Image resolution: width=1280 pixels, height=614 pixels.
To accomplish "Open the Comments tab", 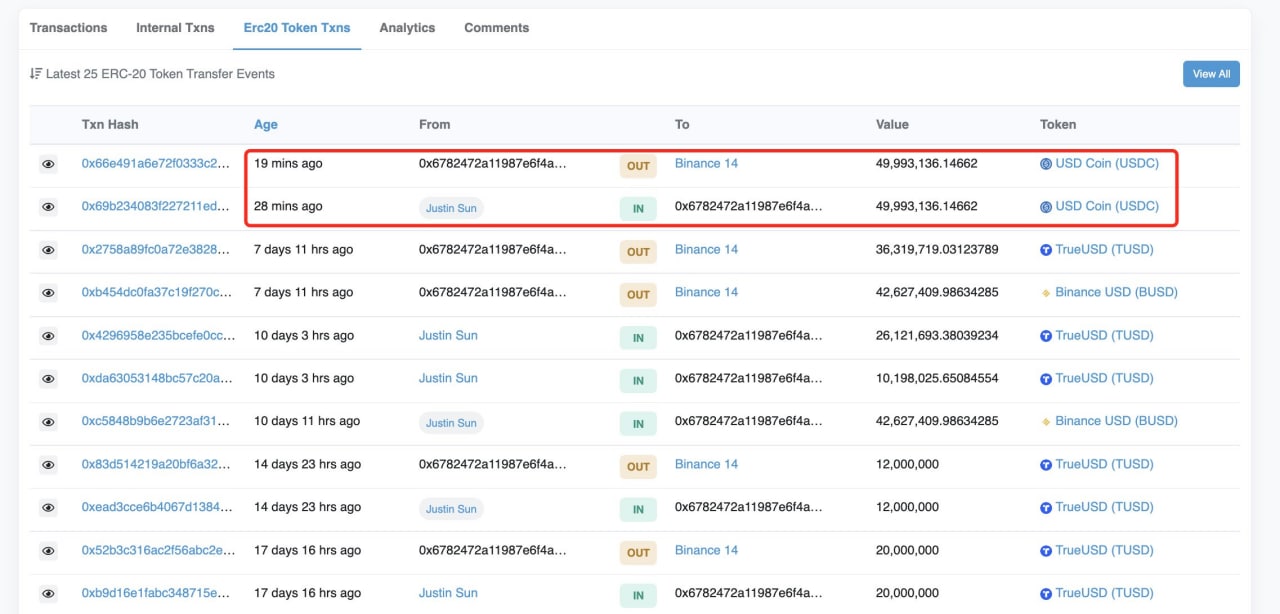I will [x=497, y=28].
